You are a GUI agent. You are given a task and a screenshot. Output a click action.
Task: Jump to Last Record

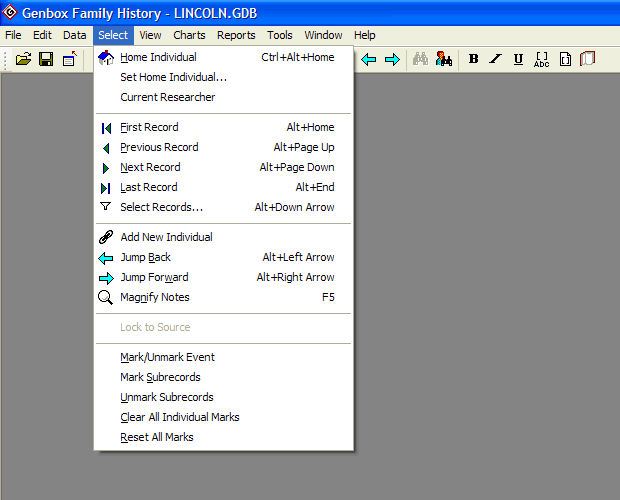pos(148,187)
